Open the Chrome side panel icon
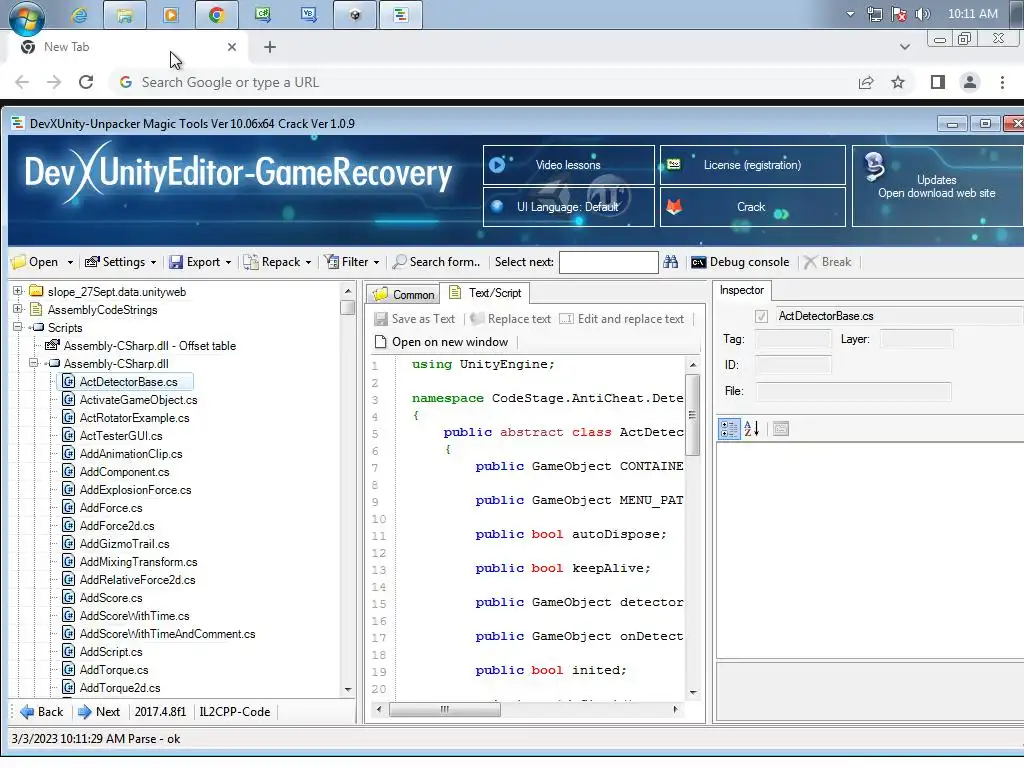1024x768 pixels. (938, 82)
